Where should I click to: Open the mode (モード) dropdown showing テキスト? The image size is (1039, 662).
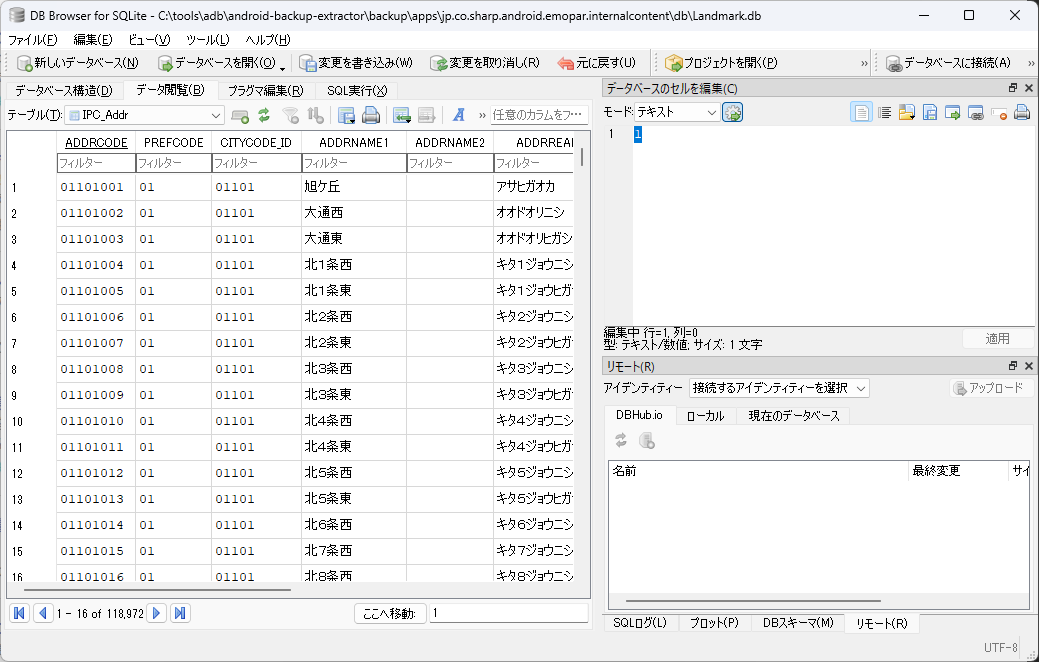(677, 113)
